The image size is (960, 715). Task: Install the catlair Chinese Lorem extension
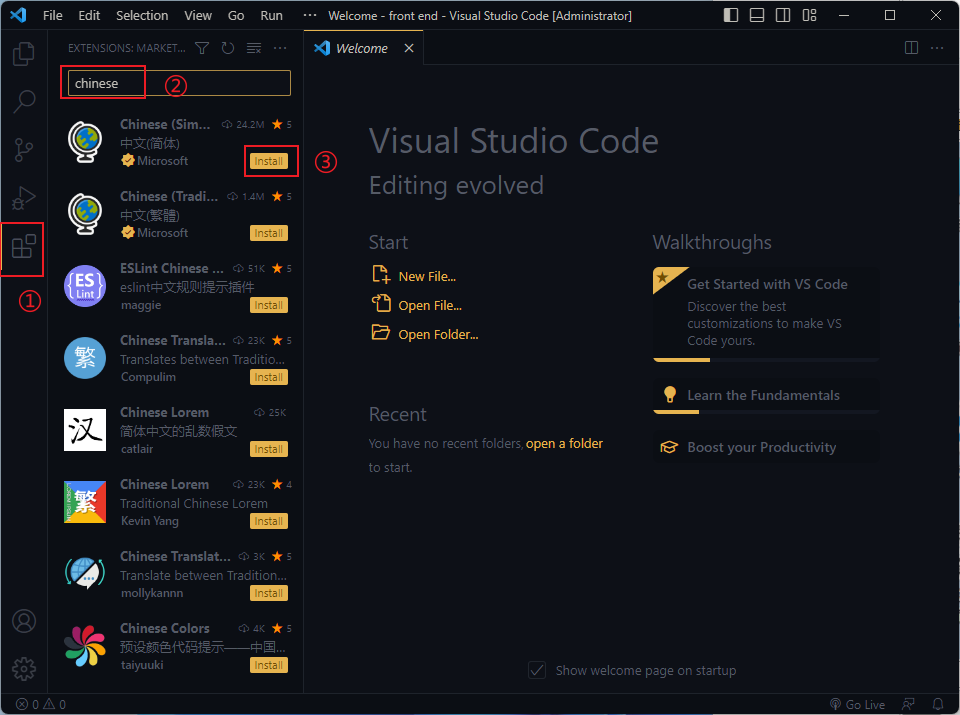[269, 449]
